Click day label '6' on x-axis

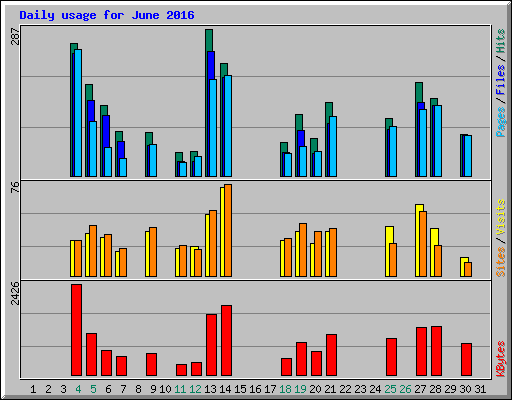(108, 389)
